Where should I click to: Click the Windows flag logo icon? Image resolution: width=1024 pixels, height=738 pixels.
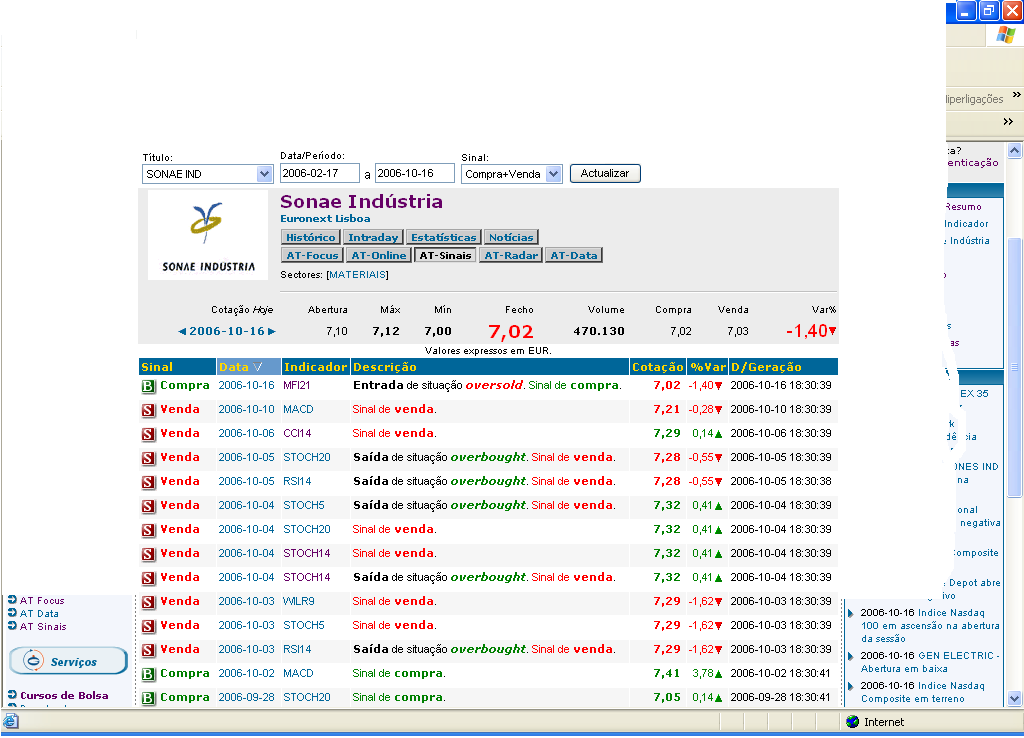point(1005,35)
